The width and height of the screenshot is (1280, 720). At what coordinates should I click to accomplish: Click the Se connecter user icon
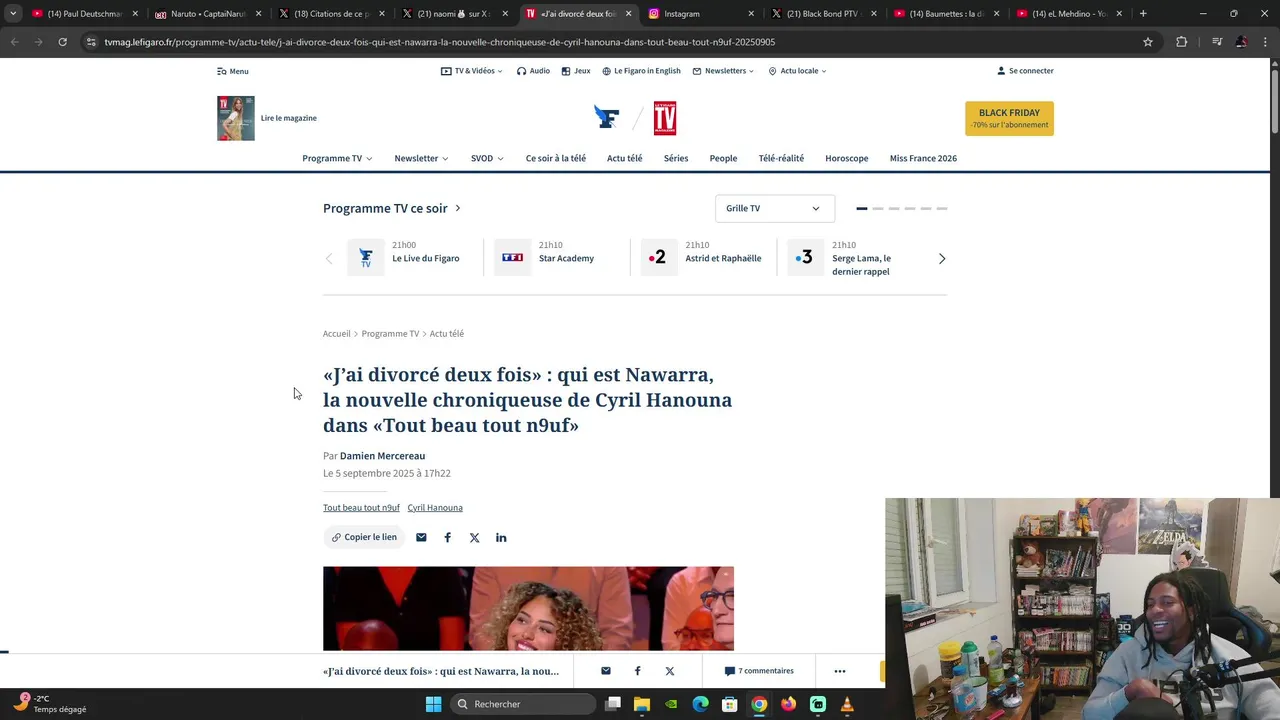(1001, 71)
